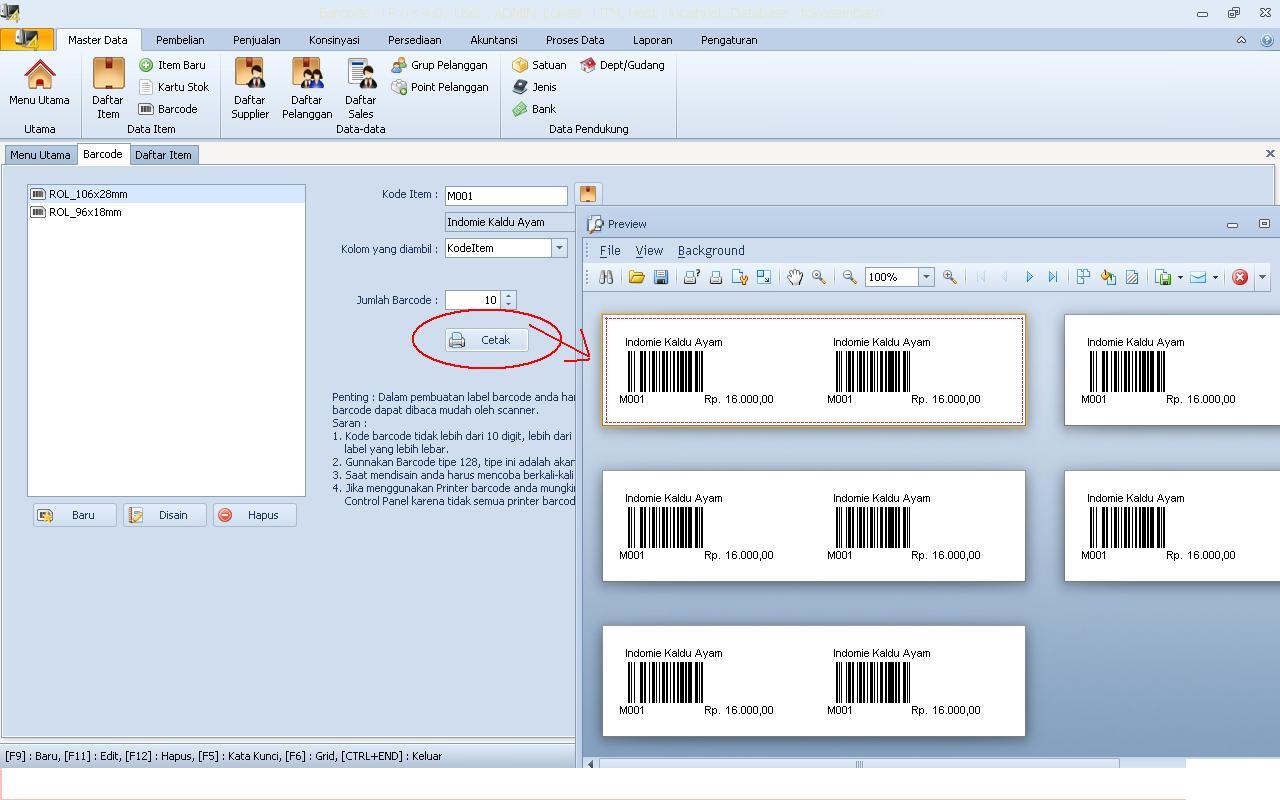The width and height of the screenshot is (1280, 800).
Task: Open Daftar Supplier ribbon icon
Action: [250, 88]
